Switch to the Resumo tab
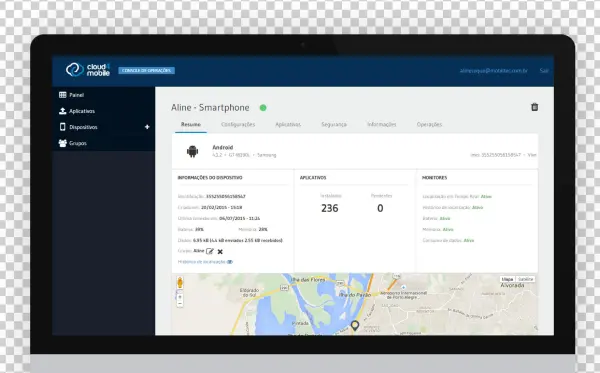 (x=191, y=124)
